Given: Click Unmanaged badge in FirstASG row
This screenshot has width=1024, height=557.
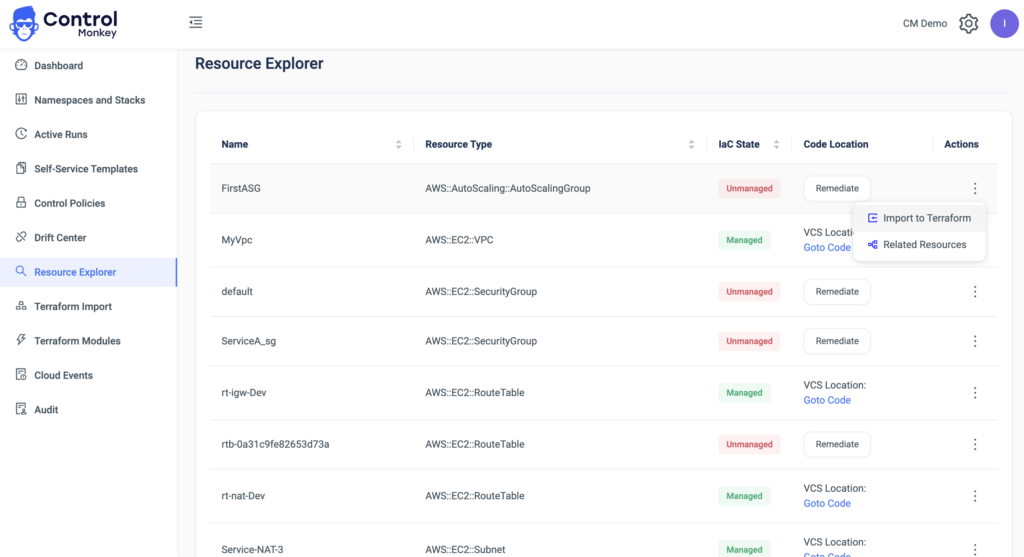Looking at the screenshot, I should [749, 188].
